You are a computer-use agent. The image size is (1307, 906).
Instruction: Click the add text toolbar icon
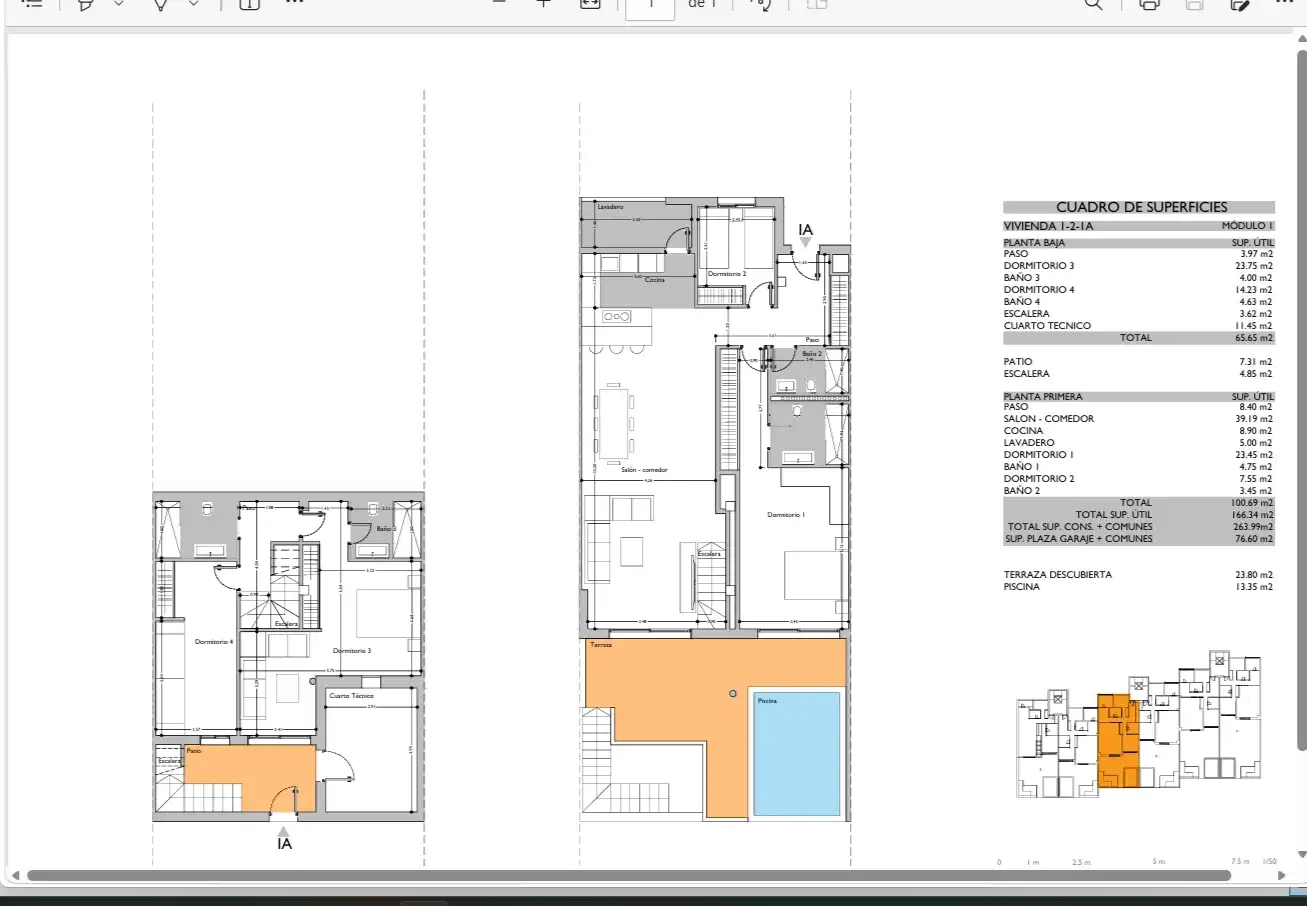click(x=250, y=3)
